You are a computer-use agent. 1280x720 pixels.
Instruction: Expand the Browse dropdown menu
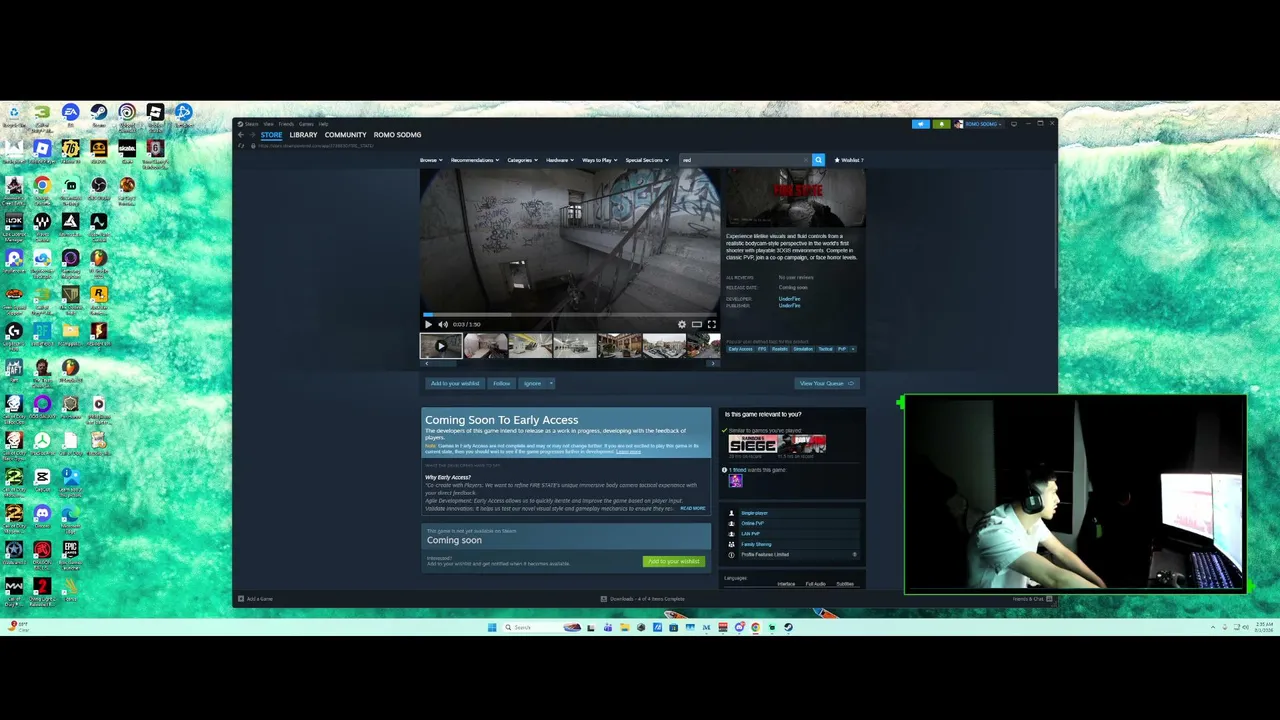430,160
